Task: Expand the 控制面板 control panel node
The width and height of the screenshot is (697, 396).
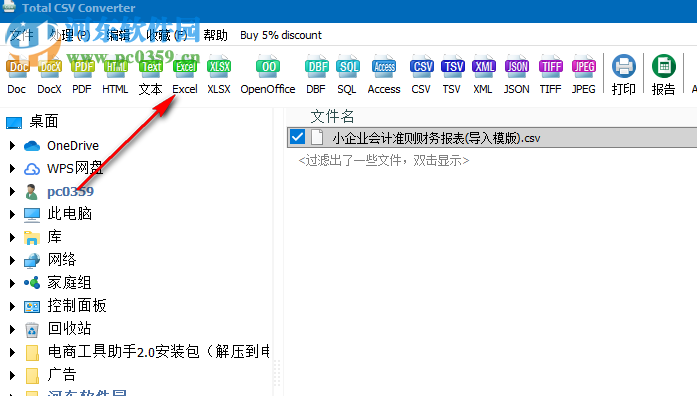Action: click(12, 306)
